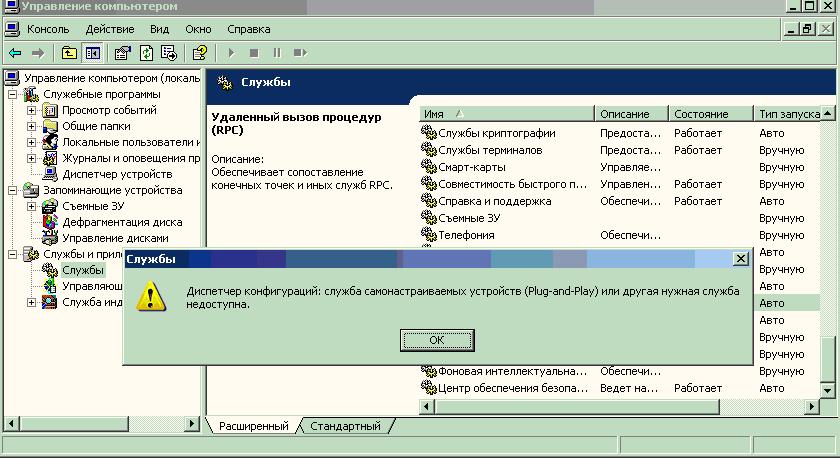Click the Up one level folder icon
The width and height of the screenshot is (840, 458).
pos(69,53)
